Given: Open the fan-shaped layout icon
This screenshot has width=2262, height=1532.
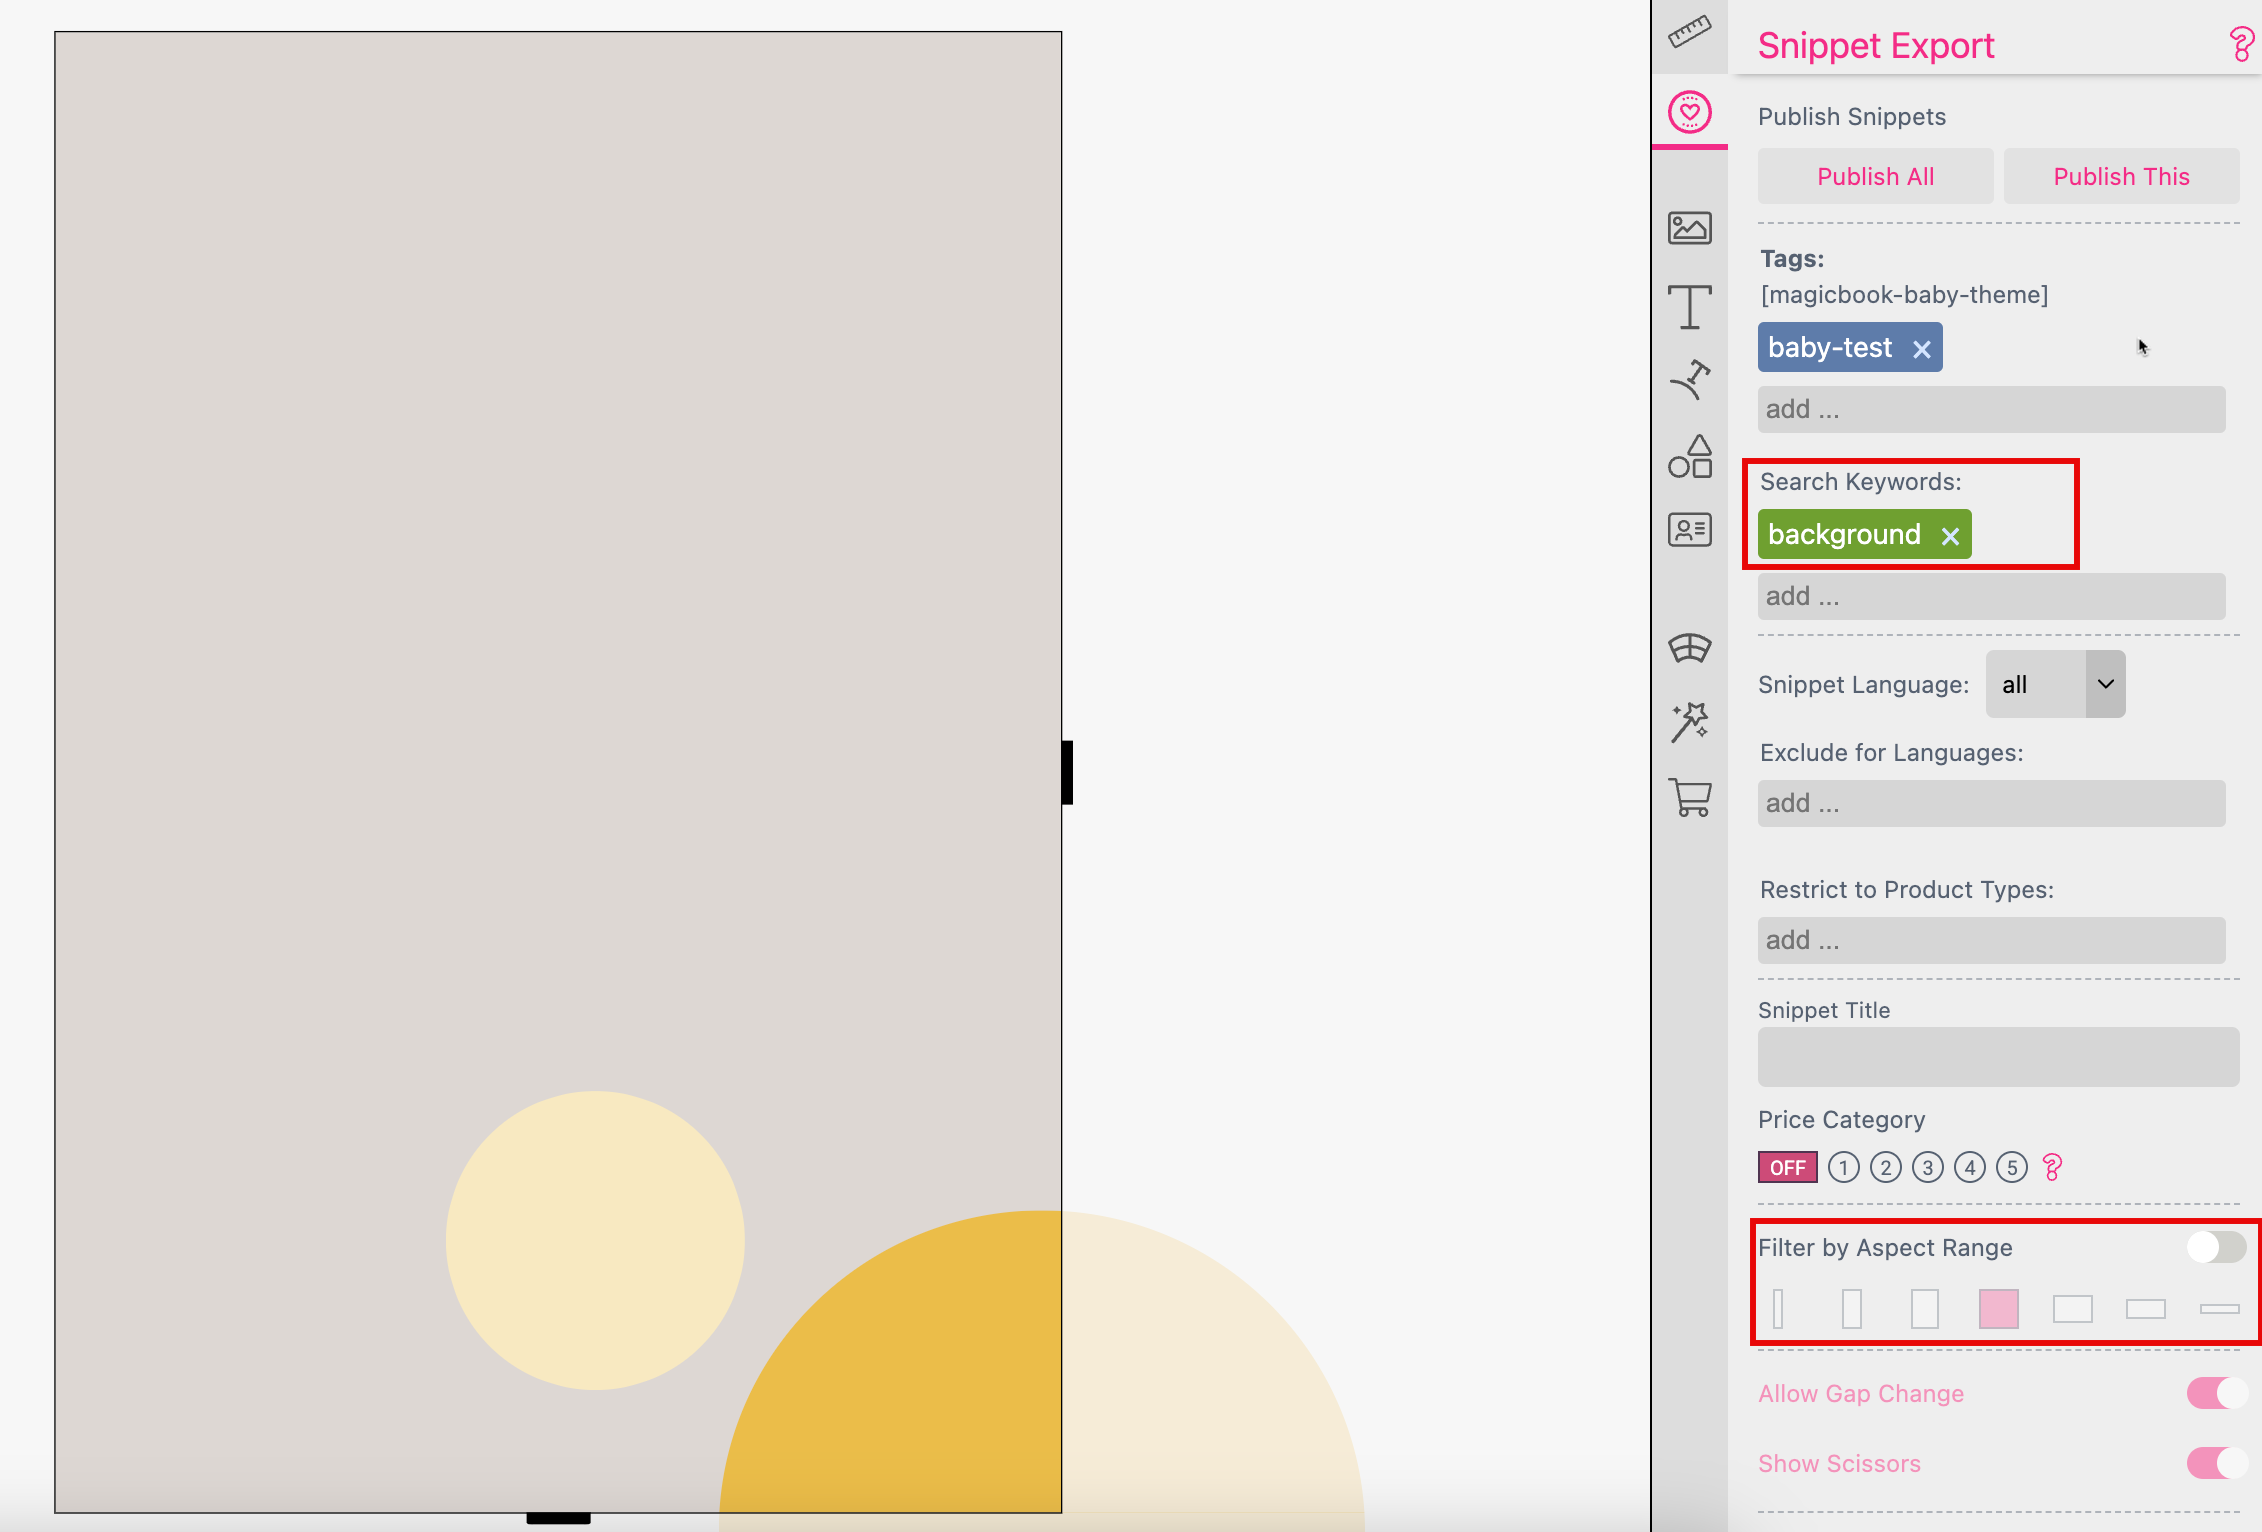Looking at the screenshot, I should pos(1689,648).
